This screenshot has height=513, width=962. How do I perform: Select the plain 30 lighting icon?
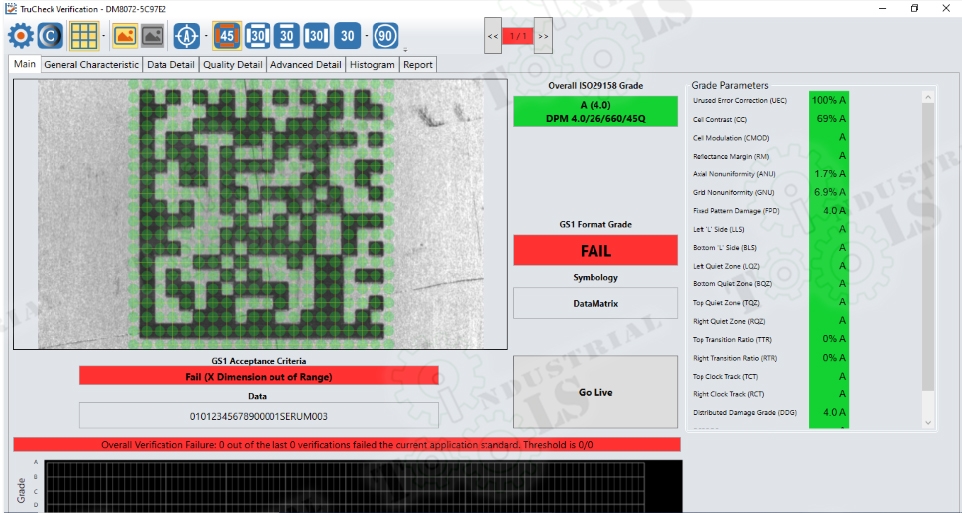(348, 36)
